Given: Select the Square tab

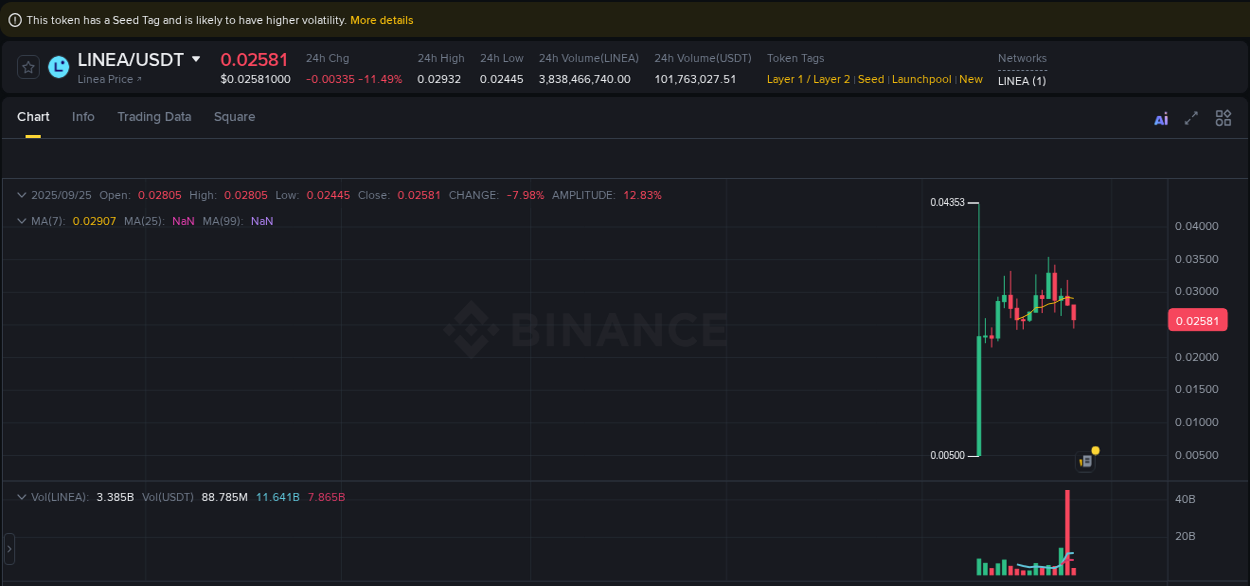Looking at the screenshot, I should [234, 117].
